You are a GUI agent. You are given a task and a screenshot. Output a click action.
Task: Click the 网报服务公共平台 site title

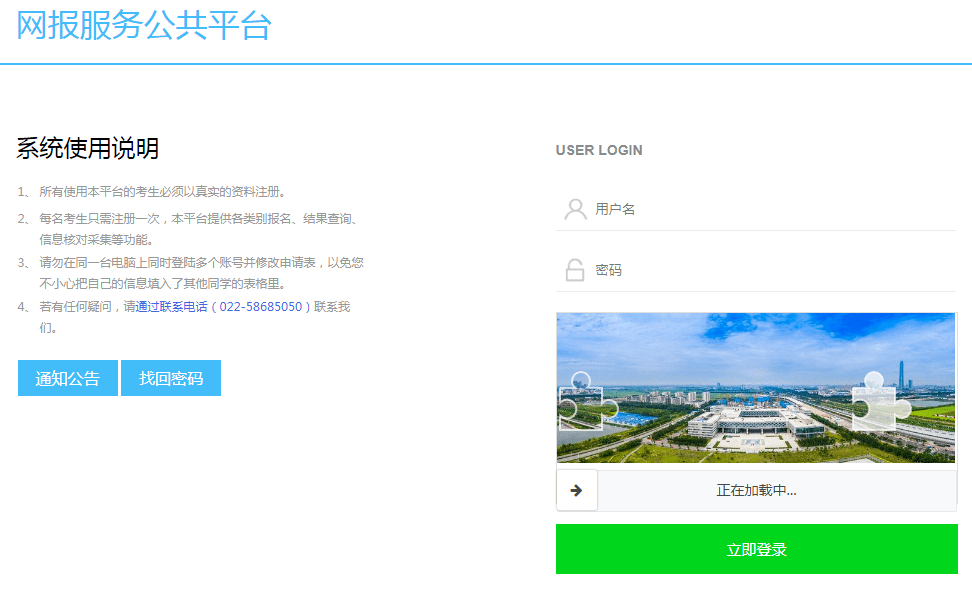[x=144, y=26]
